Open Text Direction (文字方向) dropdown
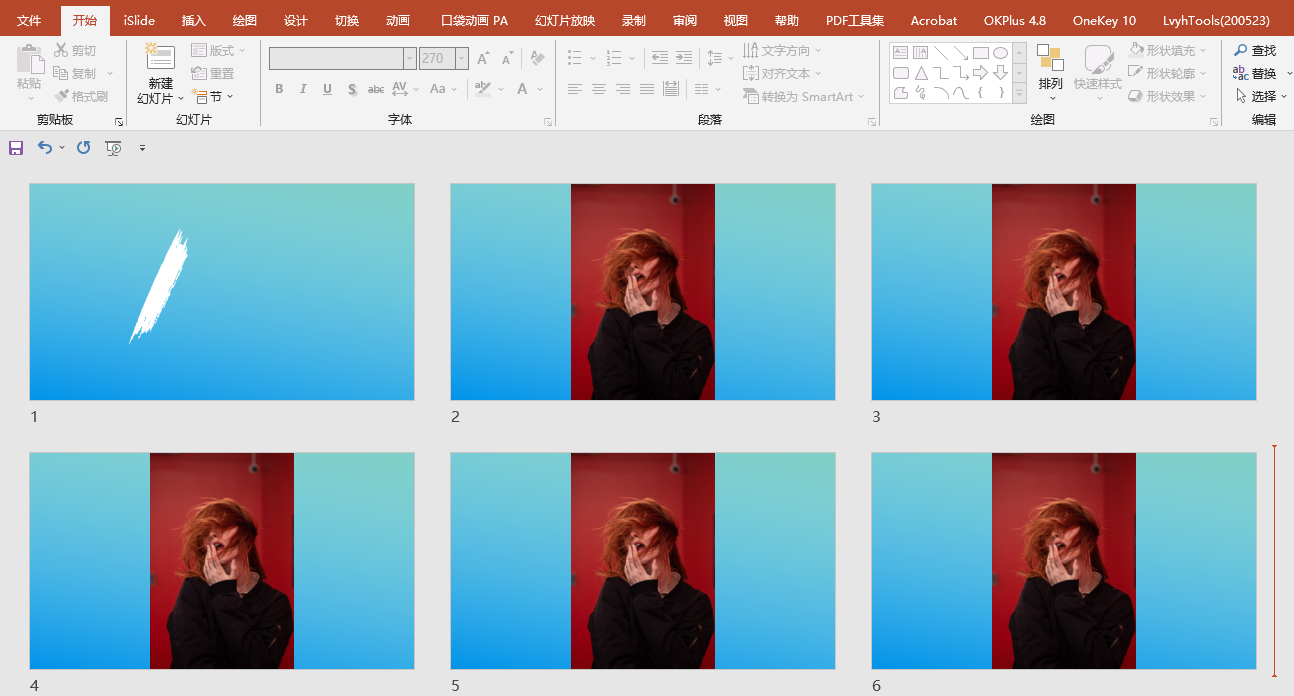Screen dimensions: 1294x696 pyautogui.click(x=782, y=50)
